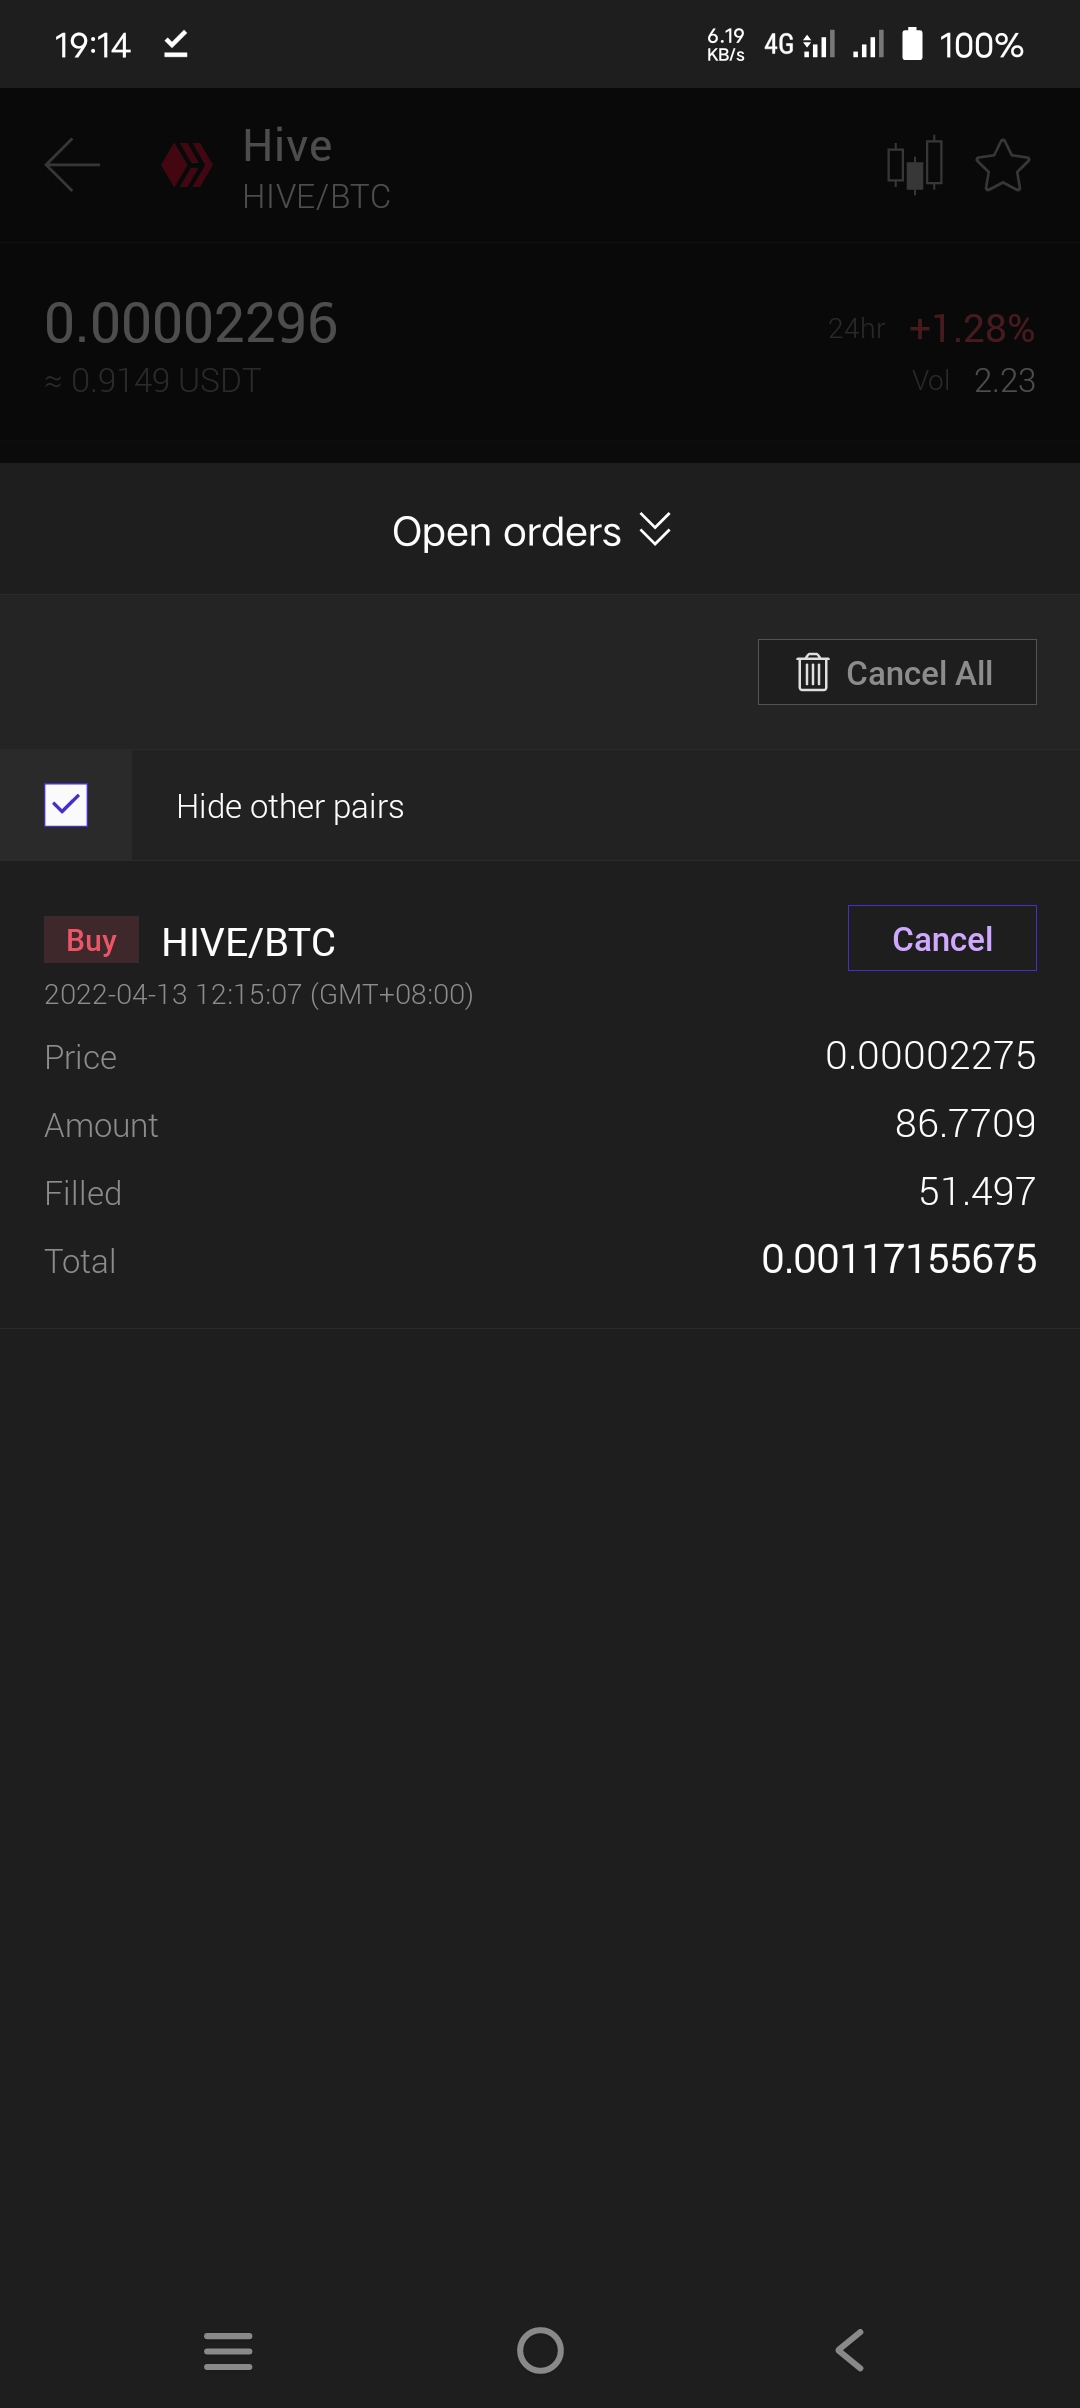Tap the trash icon in Cancel All

pos(813,672)
